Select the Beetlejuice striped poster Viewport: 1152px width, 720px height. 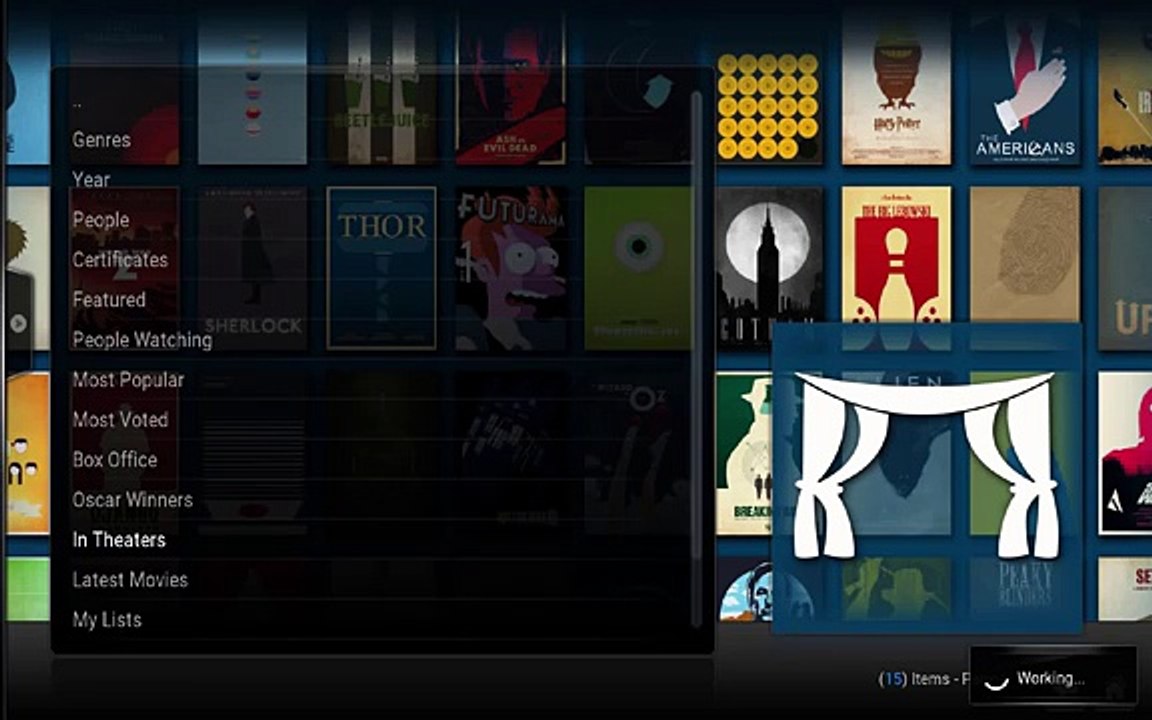[381, 87]
